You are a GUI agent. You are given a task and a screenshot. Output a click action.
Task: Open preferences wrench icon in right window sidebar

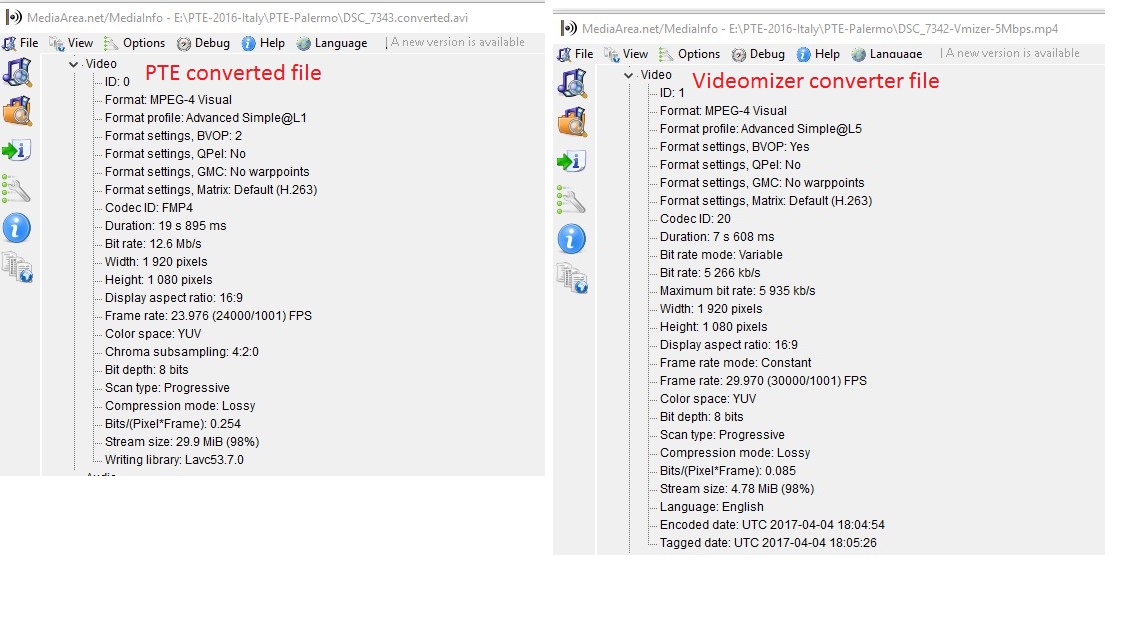pyautogui.click(x=571, y=200)
